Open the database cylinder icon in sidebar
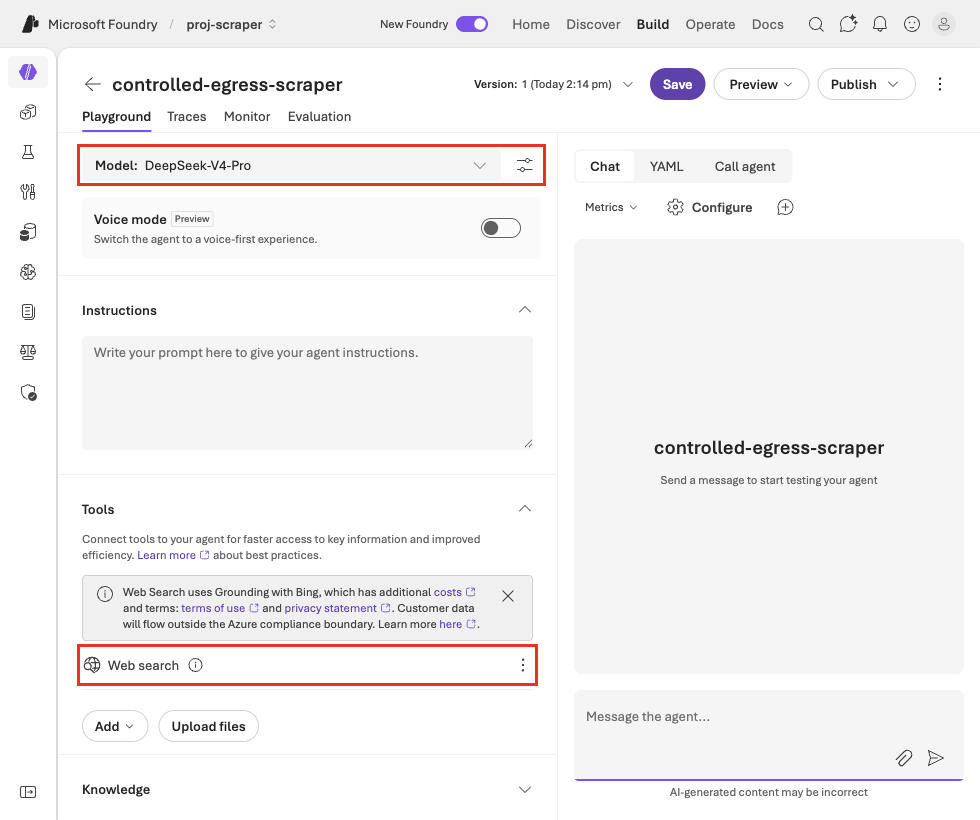Screen dimensions: 980x820 click(28, 232)
